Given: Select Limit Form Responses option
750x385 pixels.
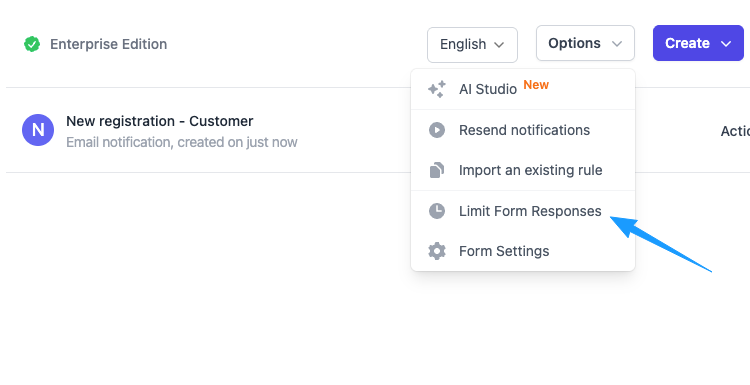Looking at the screenshot, I should (x=523, y=211).
